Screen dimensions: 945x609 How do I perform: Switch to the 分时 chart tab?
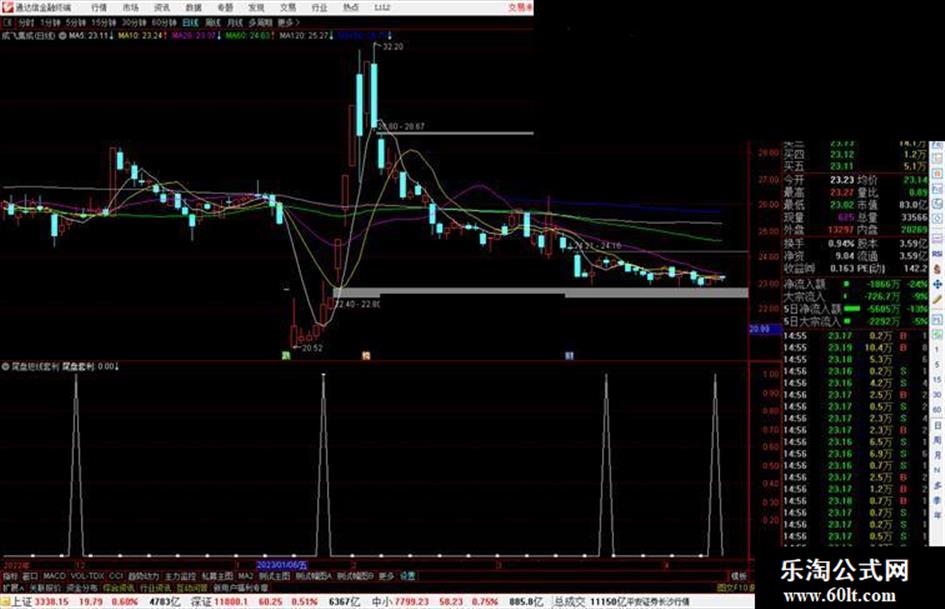point(25,23)
